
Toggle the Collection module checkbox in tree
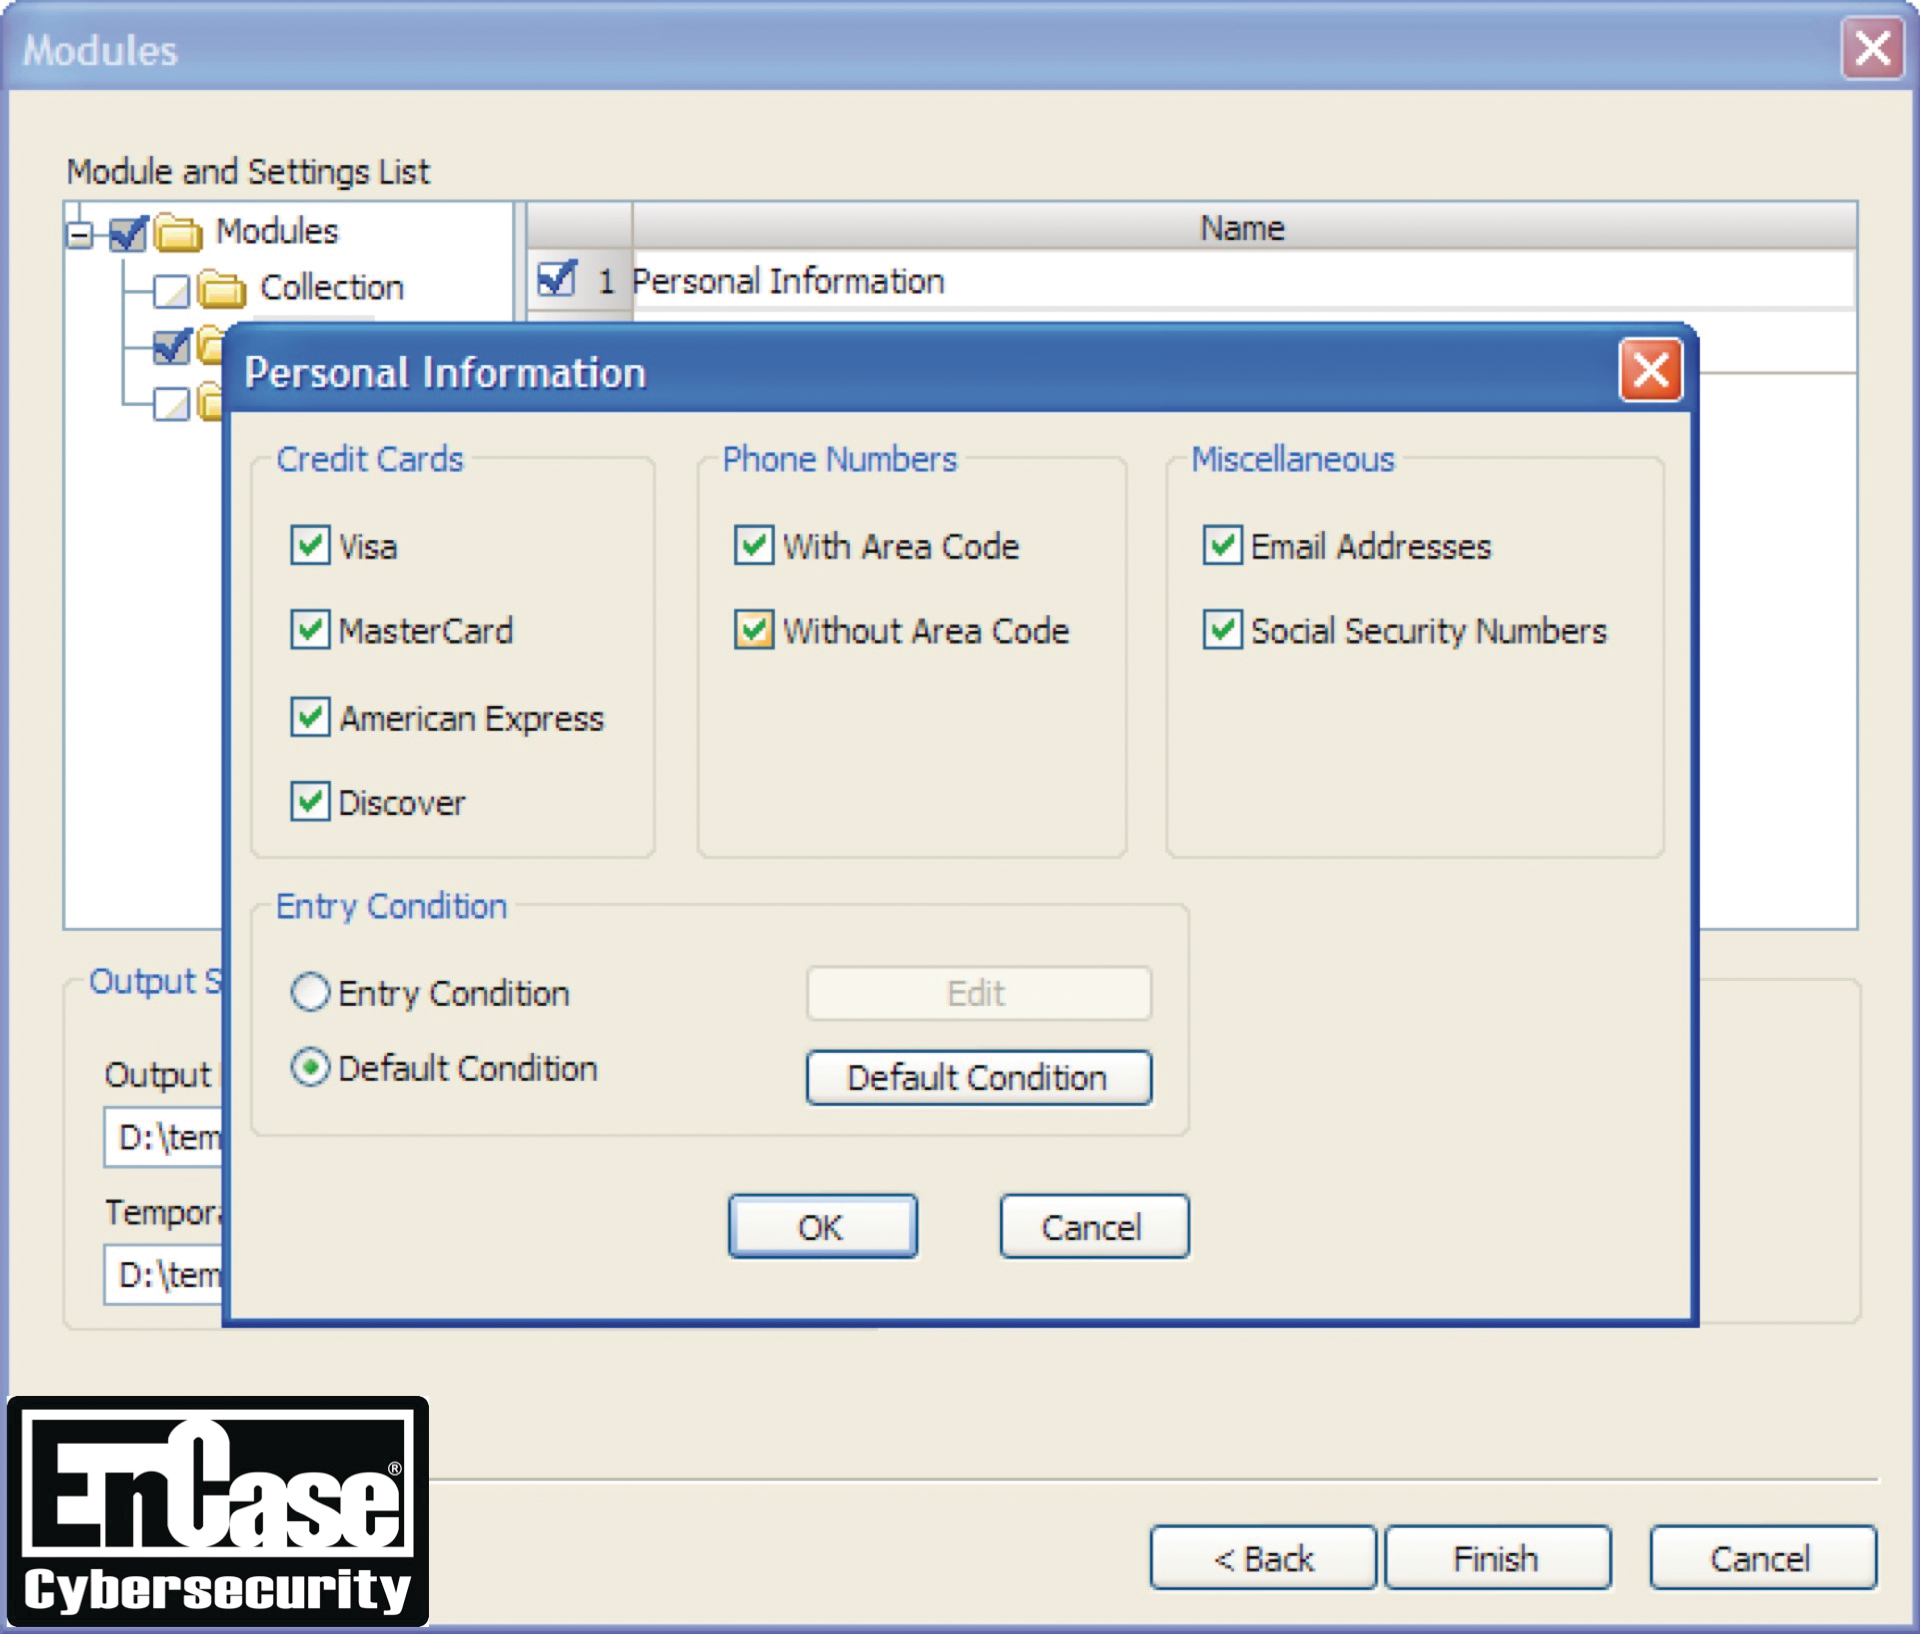171,291
